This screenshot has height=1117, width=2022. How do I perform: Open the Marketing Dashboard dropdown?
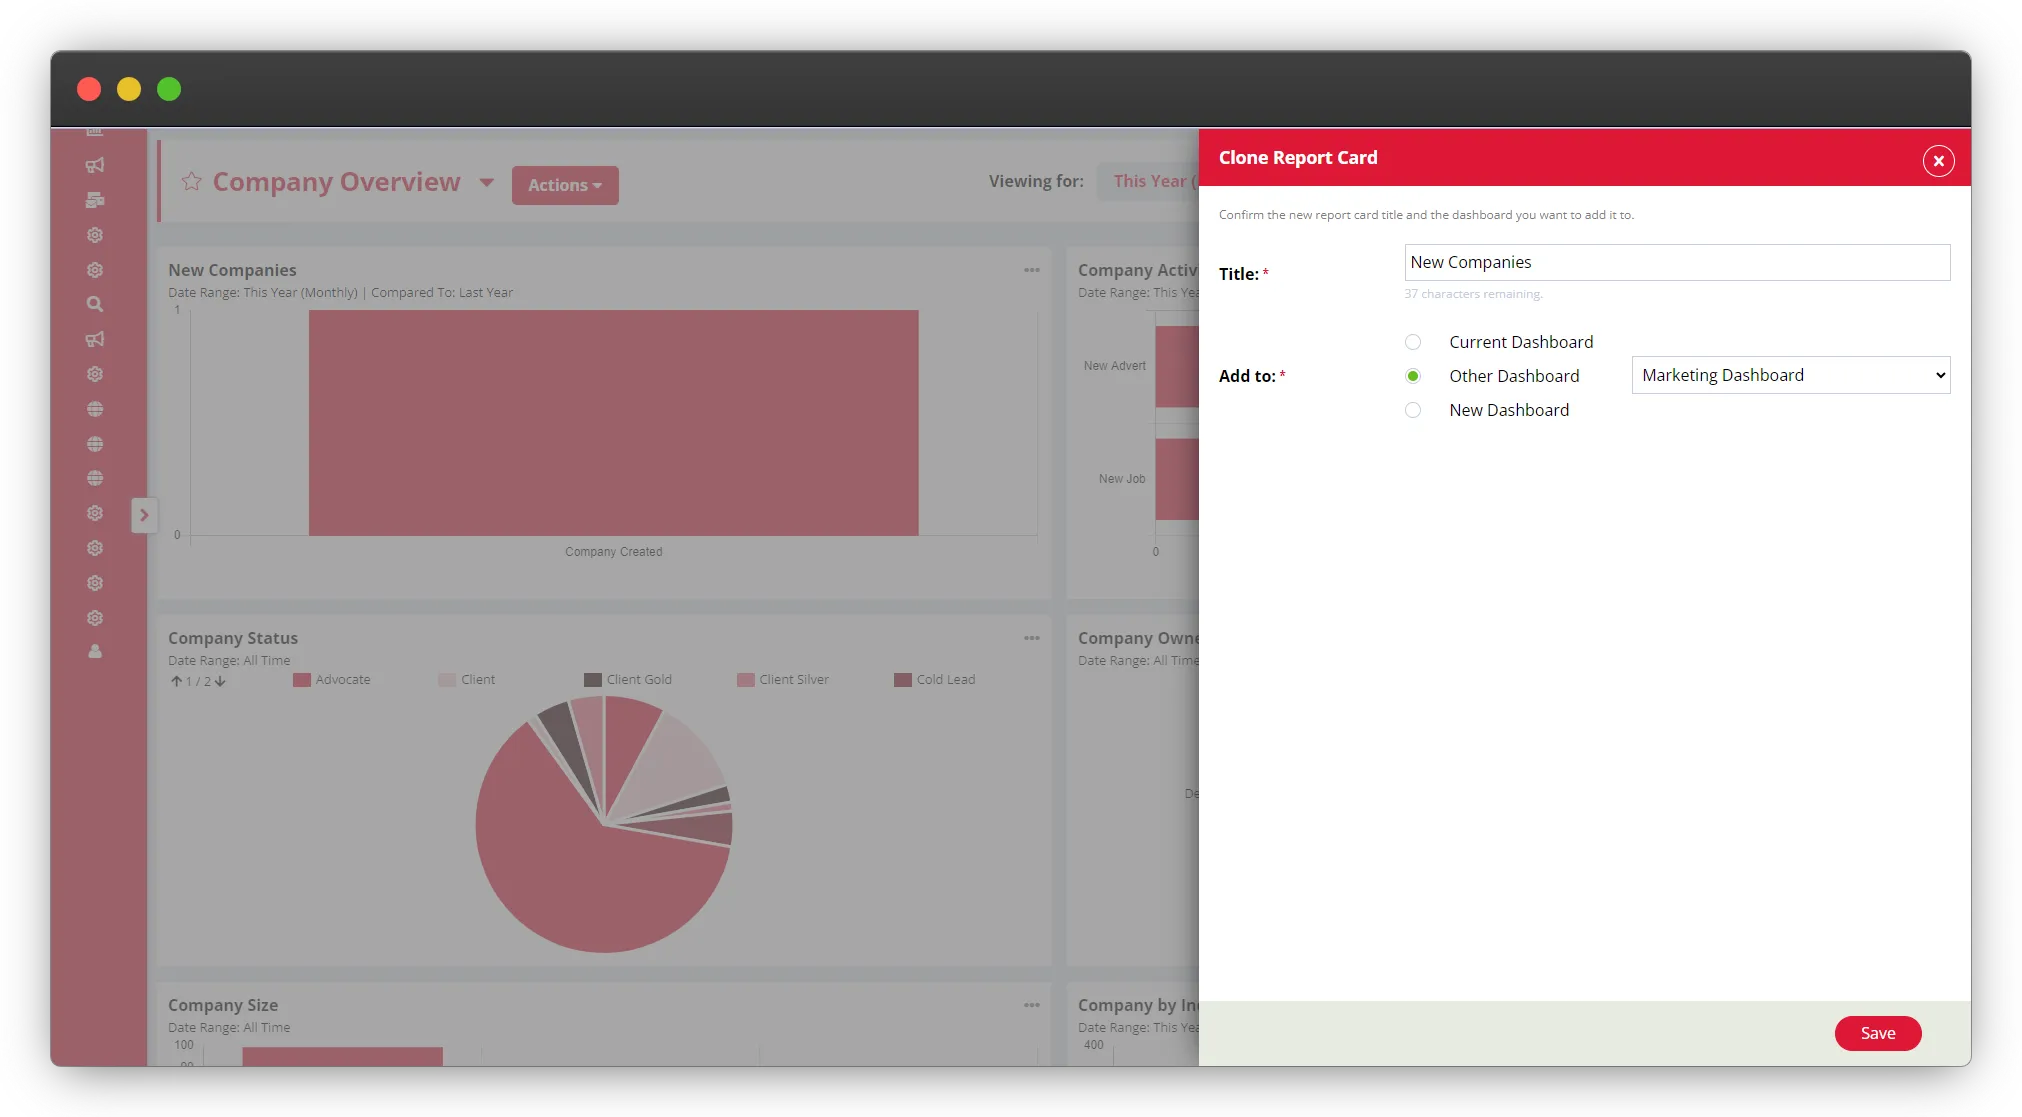coord(1790,375)
